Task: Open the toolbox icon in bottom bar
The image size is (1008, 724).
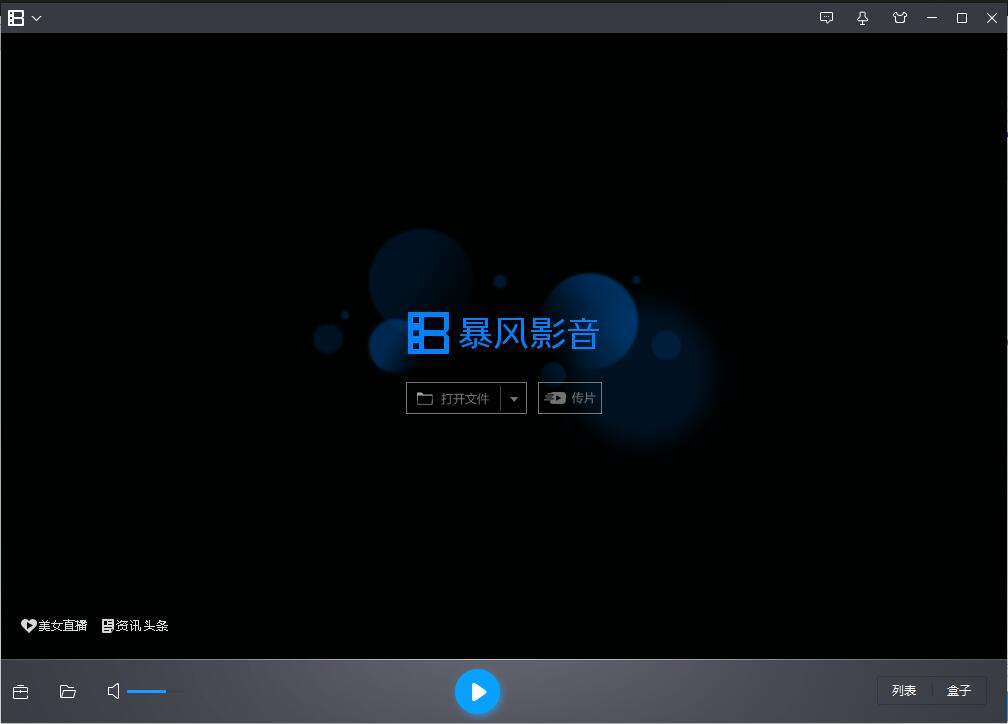Action: click(20, 691)
